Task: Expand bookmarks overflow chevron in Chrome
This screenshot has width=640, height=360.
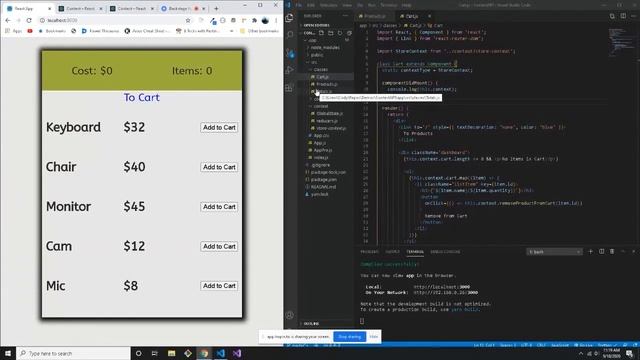Action: 231,31
